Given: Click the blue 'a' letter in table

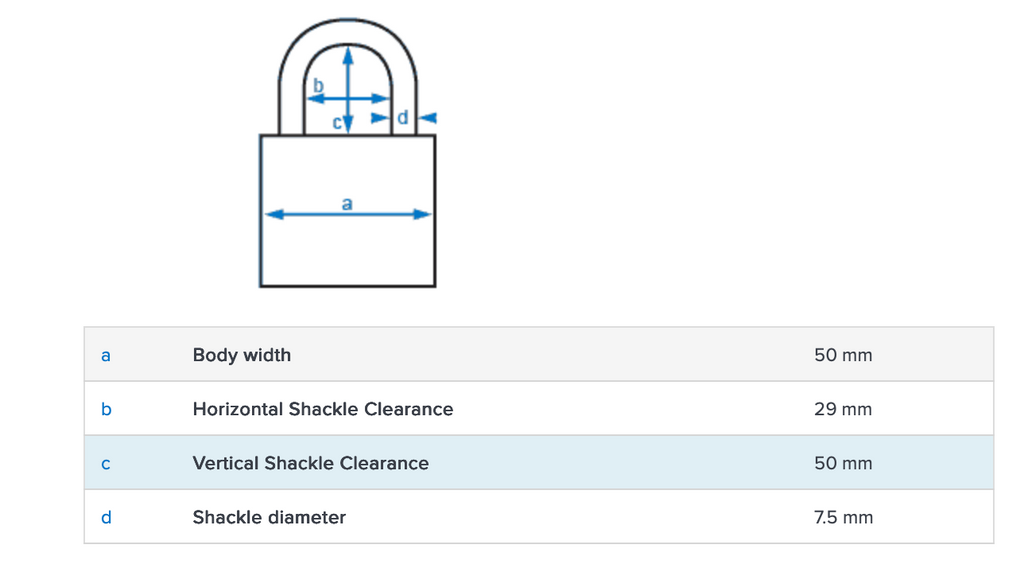Looking at the screenshot, I should click(x=106, y=355).
